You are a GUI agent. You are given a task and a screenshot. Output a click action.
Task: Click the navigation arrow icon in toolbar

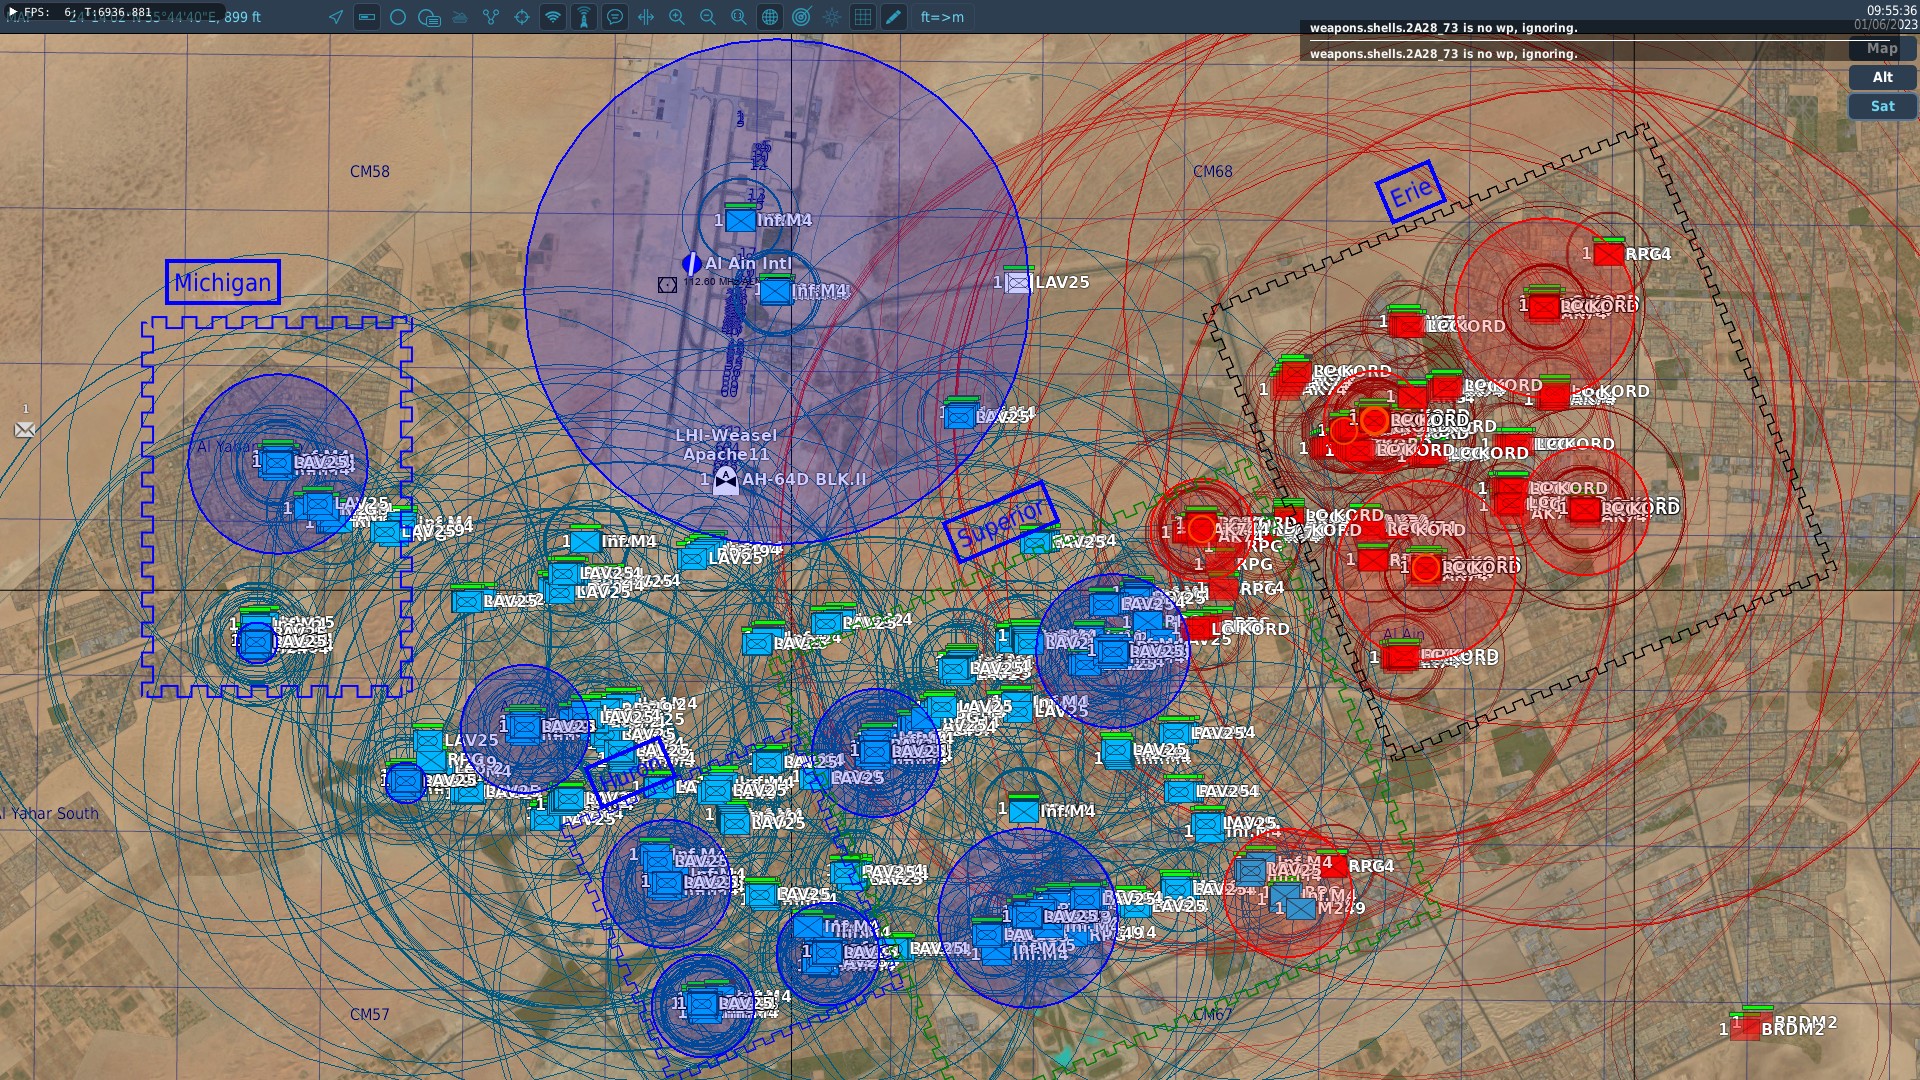click(x=336, y=17)
